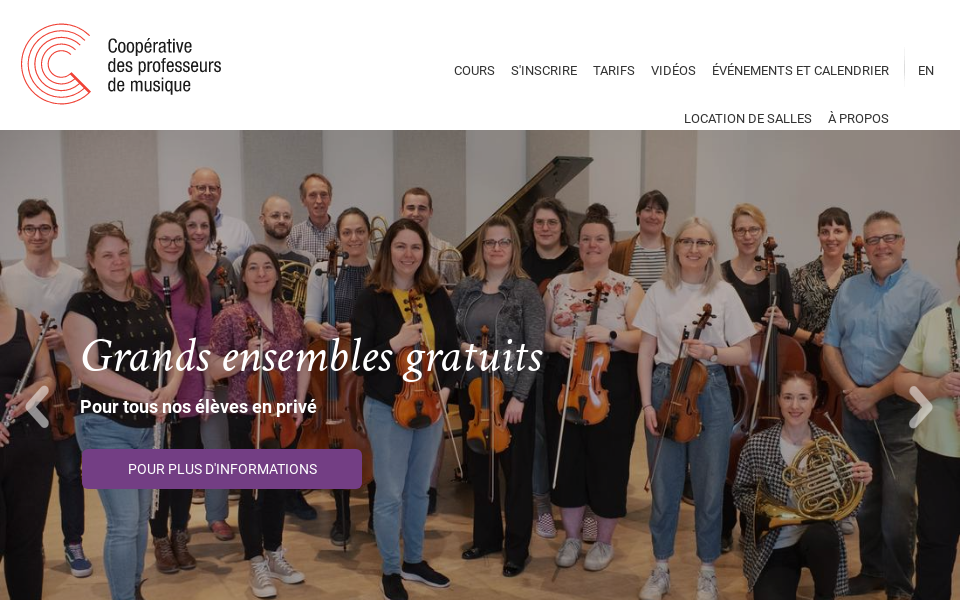This screenshot has height=600, width=960.
Task: Select Tarifs in the navigation
Action: tap(613, 70)
